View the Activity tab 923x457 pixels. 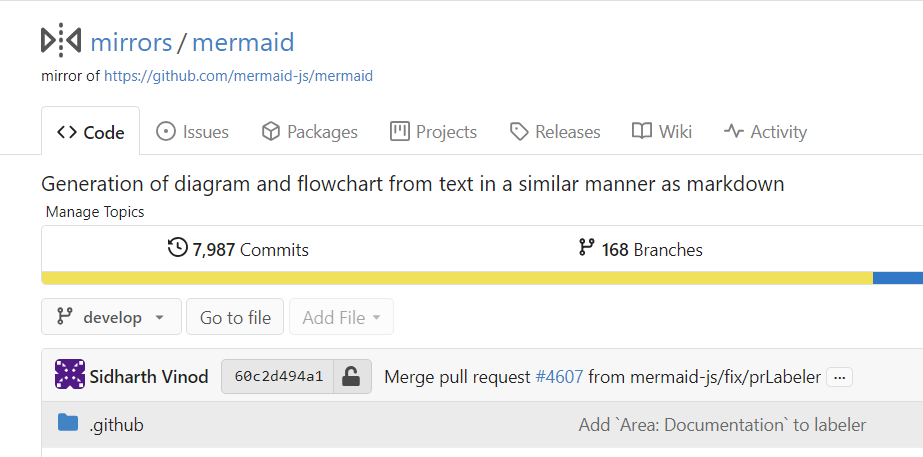(x=765, y=131)
